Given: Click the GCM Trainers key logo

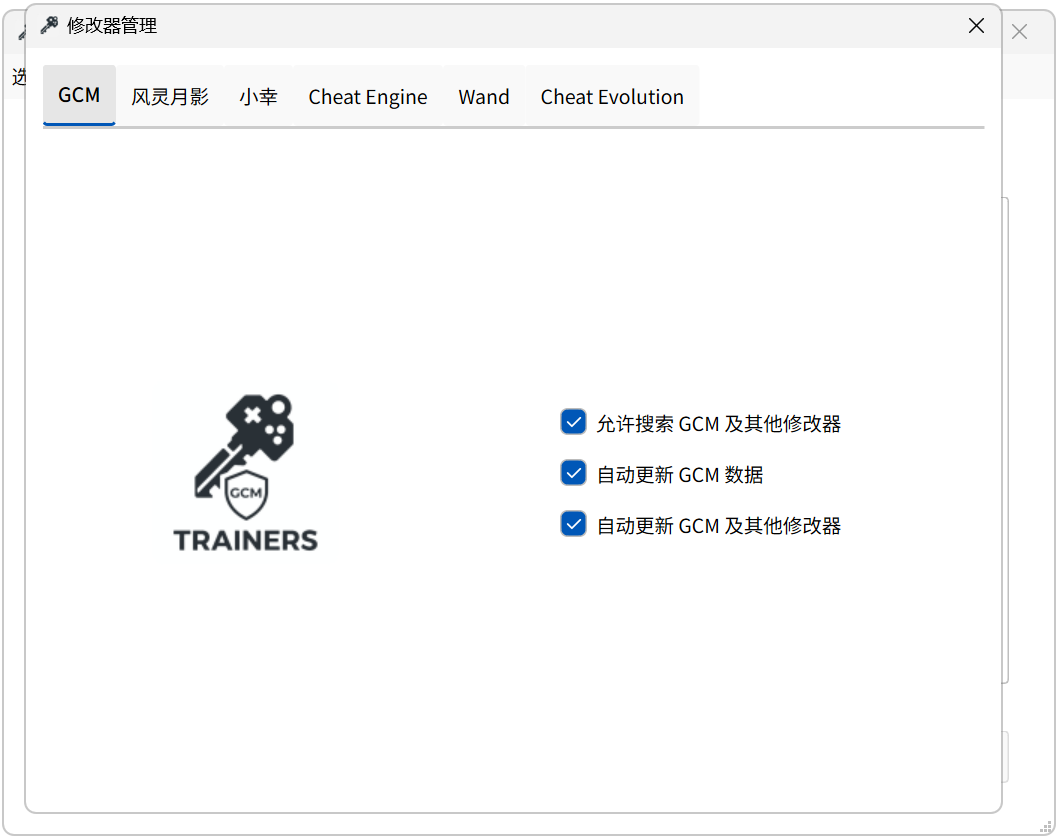Looking at the screenshot, I should tap(245, 472).
